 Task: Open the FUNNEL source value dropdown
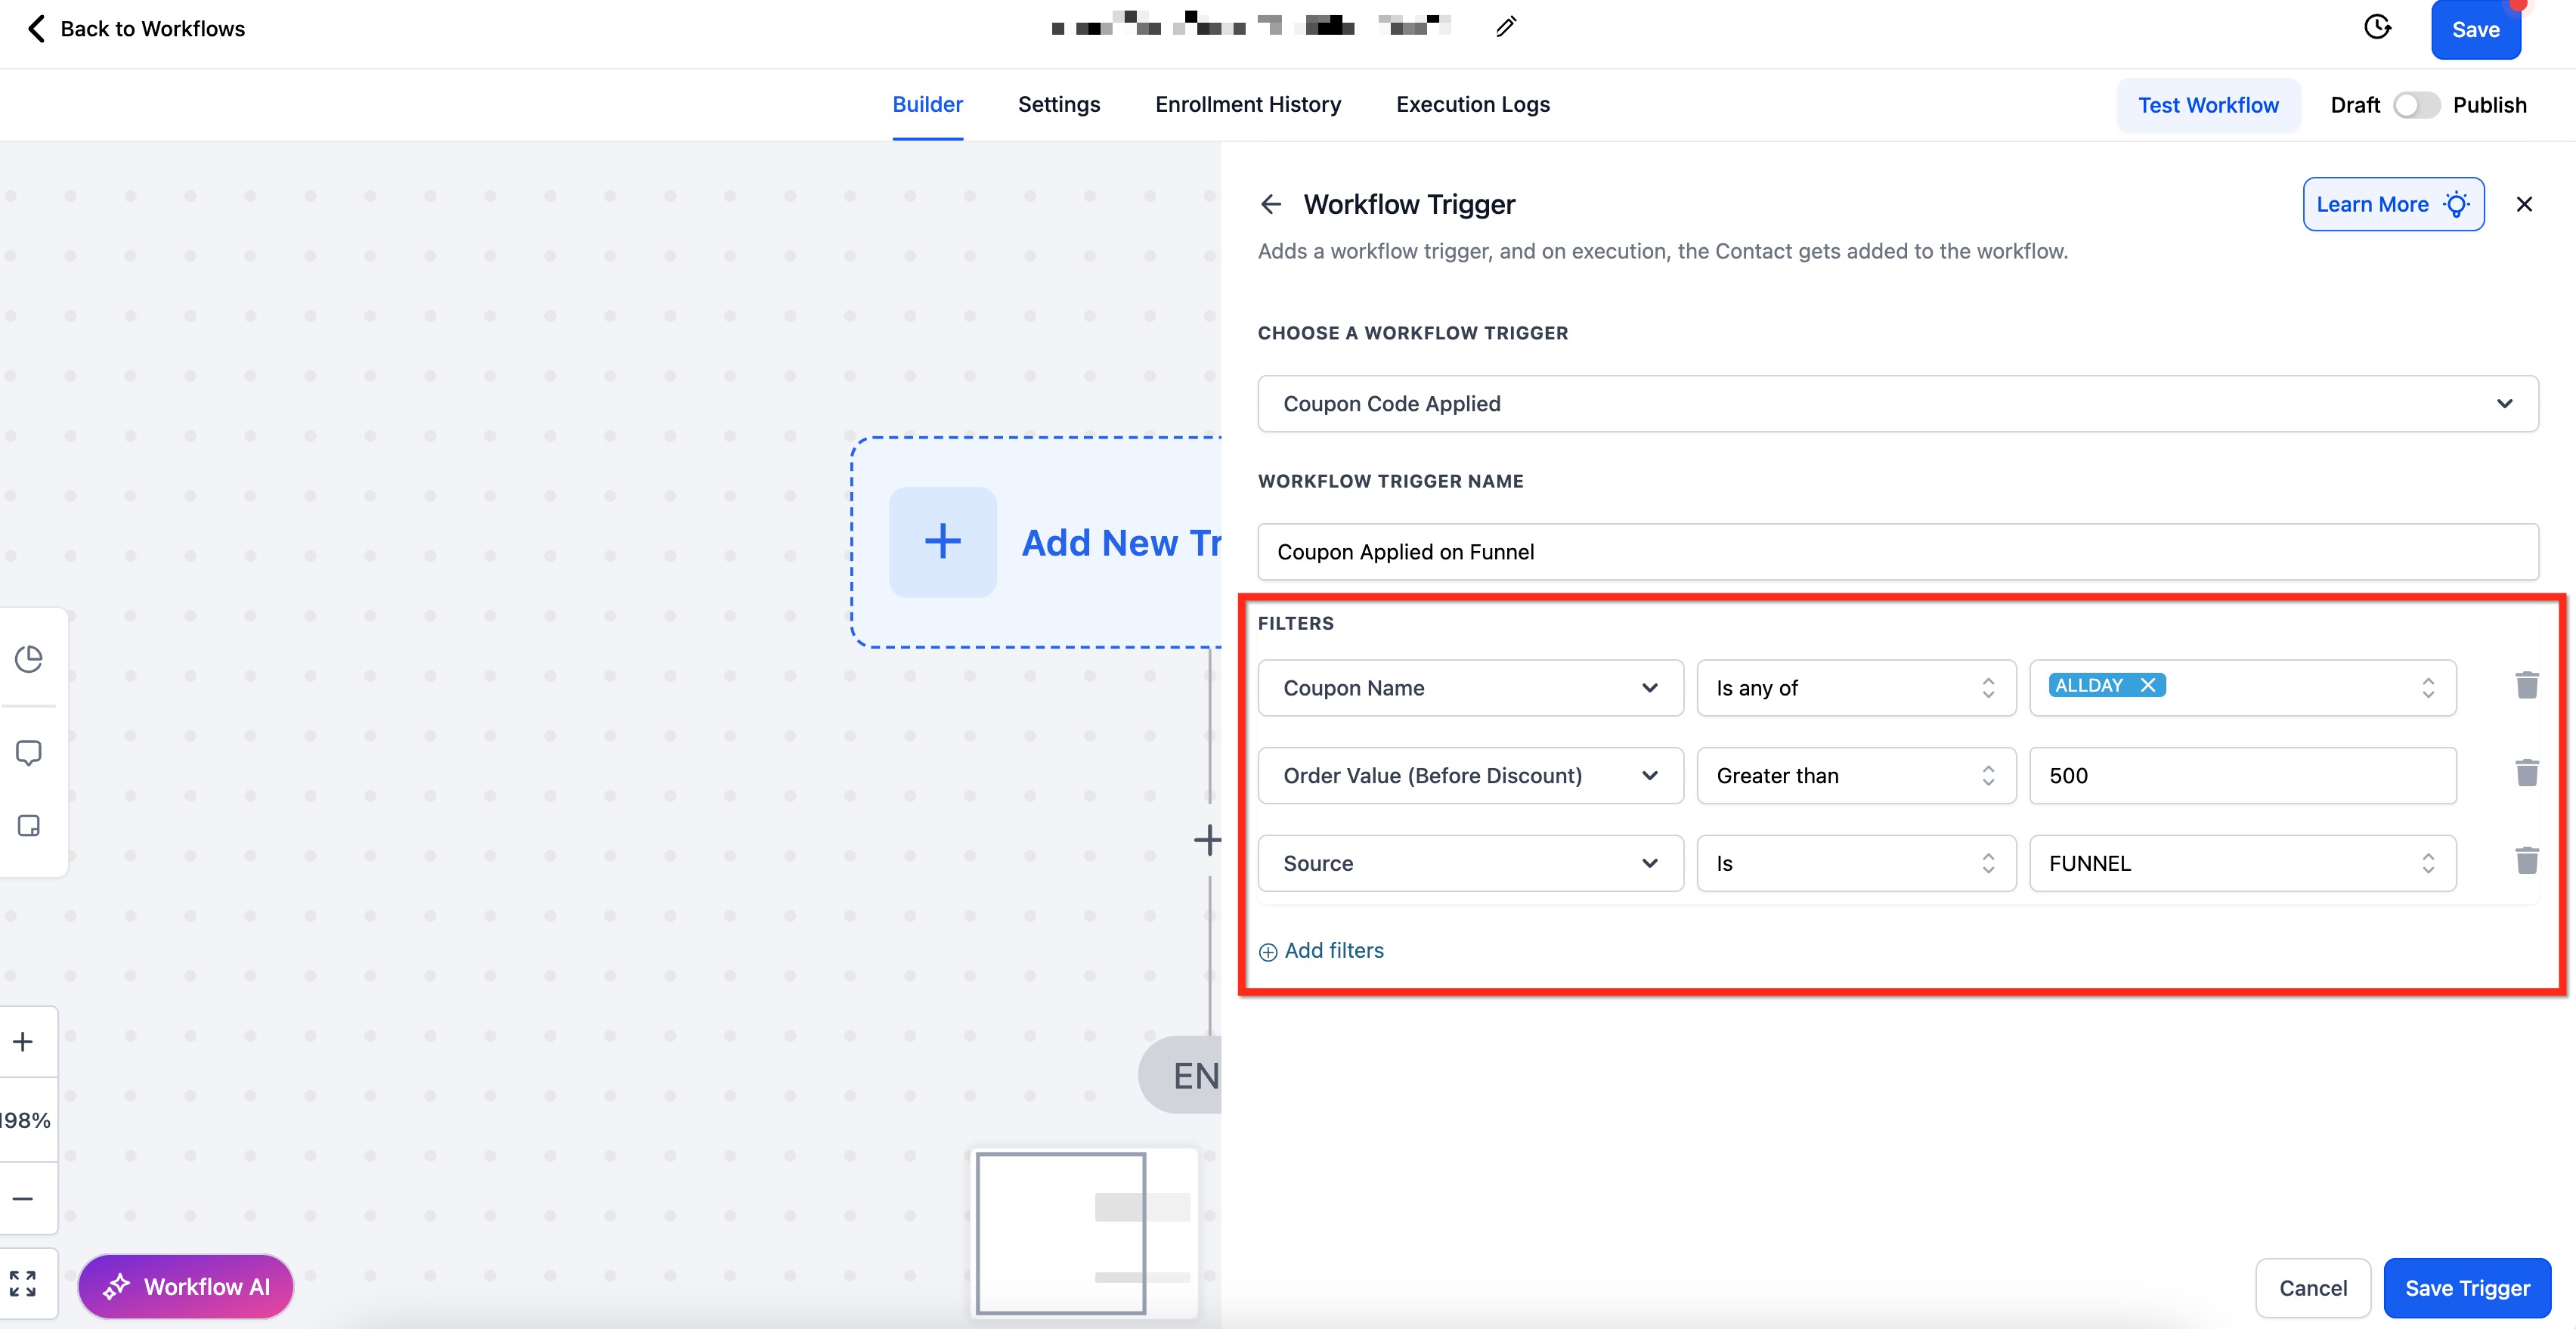click(2241, 863)
